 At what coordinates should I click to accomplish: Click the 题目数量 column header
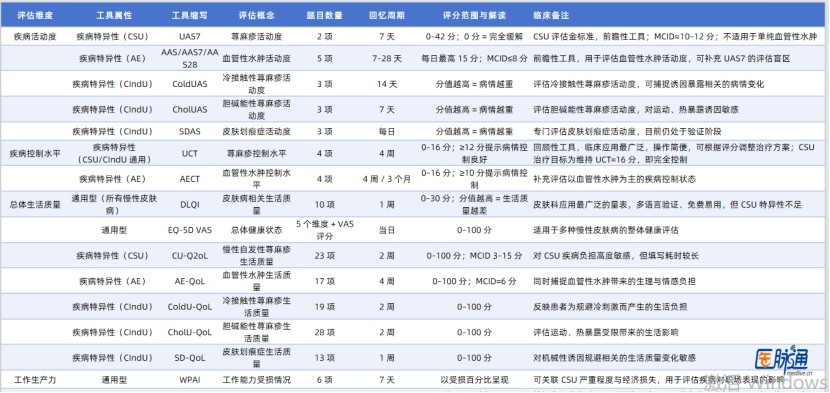324,15
